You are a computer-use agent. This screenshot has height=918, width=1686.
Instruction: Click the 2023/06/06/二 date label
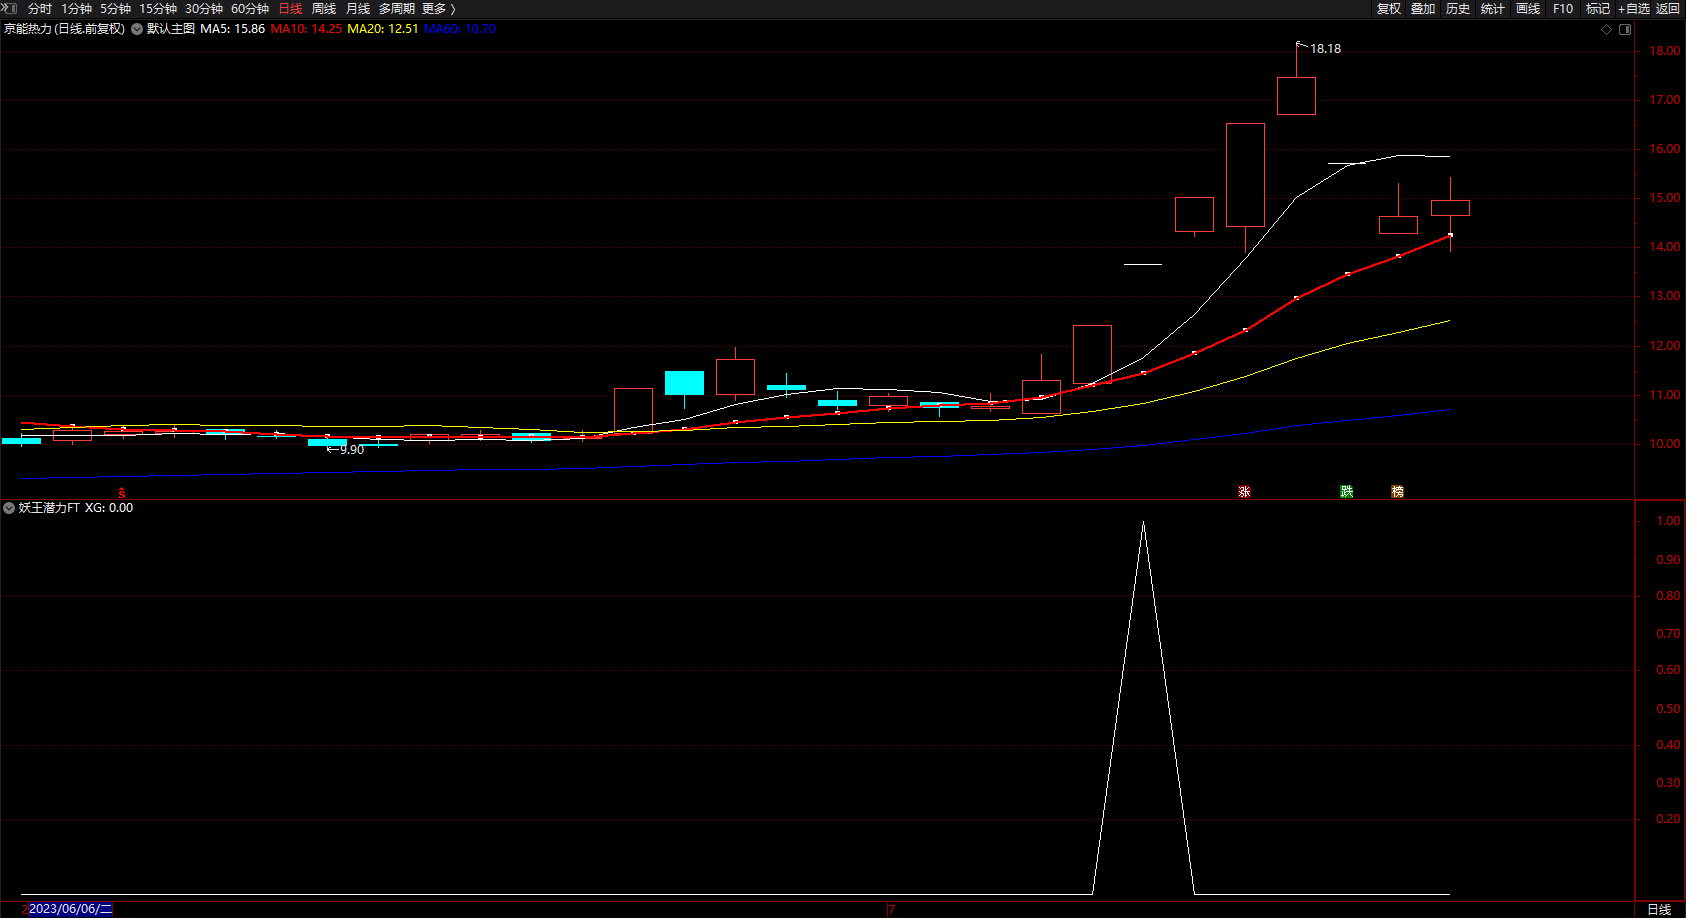[x=70, y=909]
